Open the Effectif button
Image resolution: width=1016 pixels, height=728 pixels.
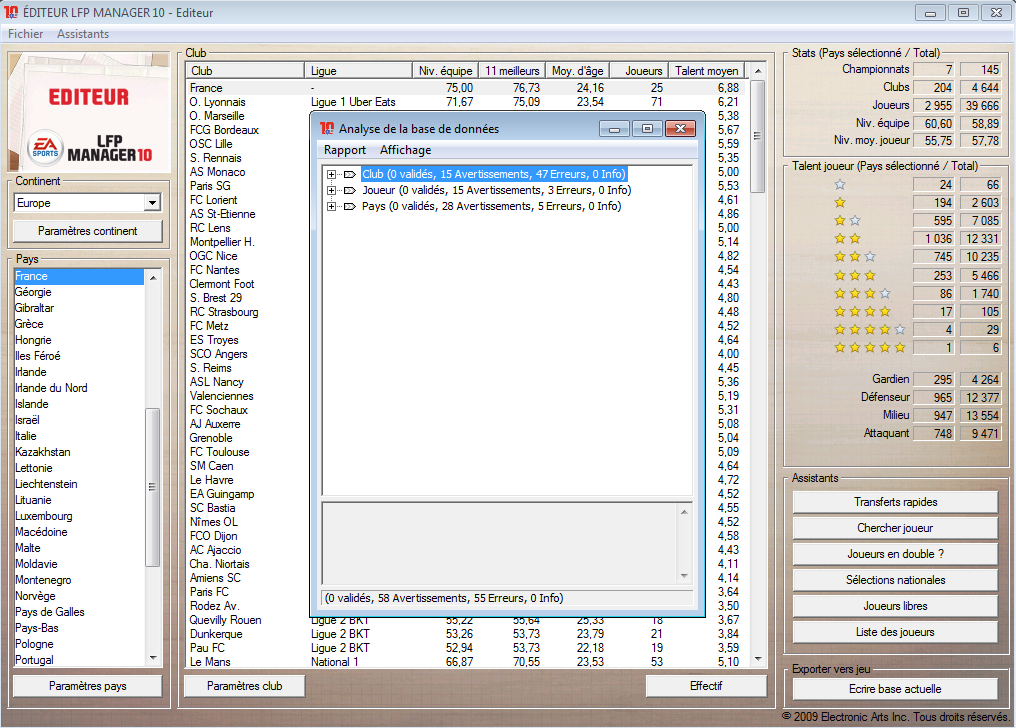pyautogui.click(x=706, y=686)
